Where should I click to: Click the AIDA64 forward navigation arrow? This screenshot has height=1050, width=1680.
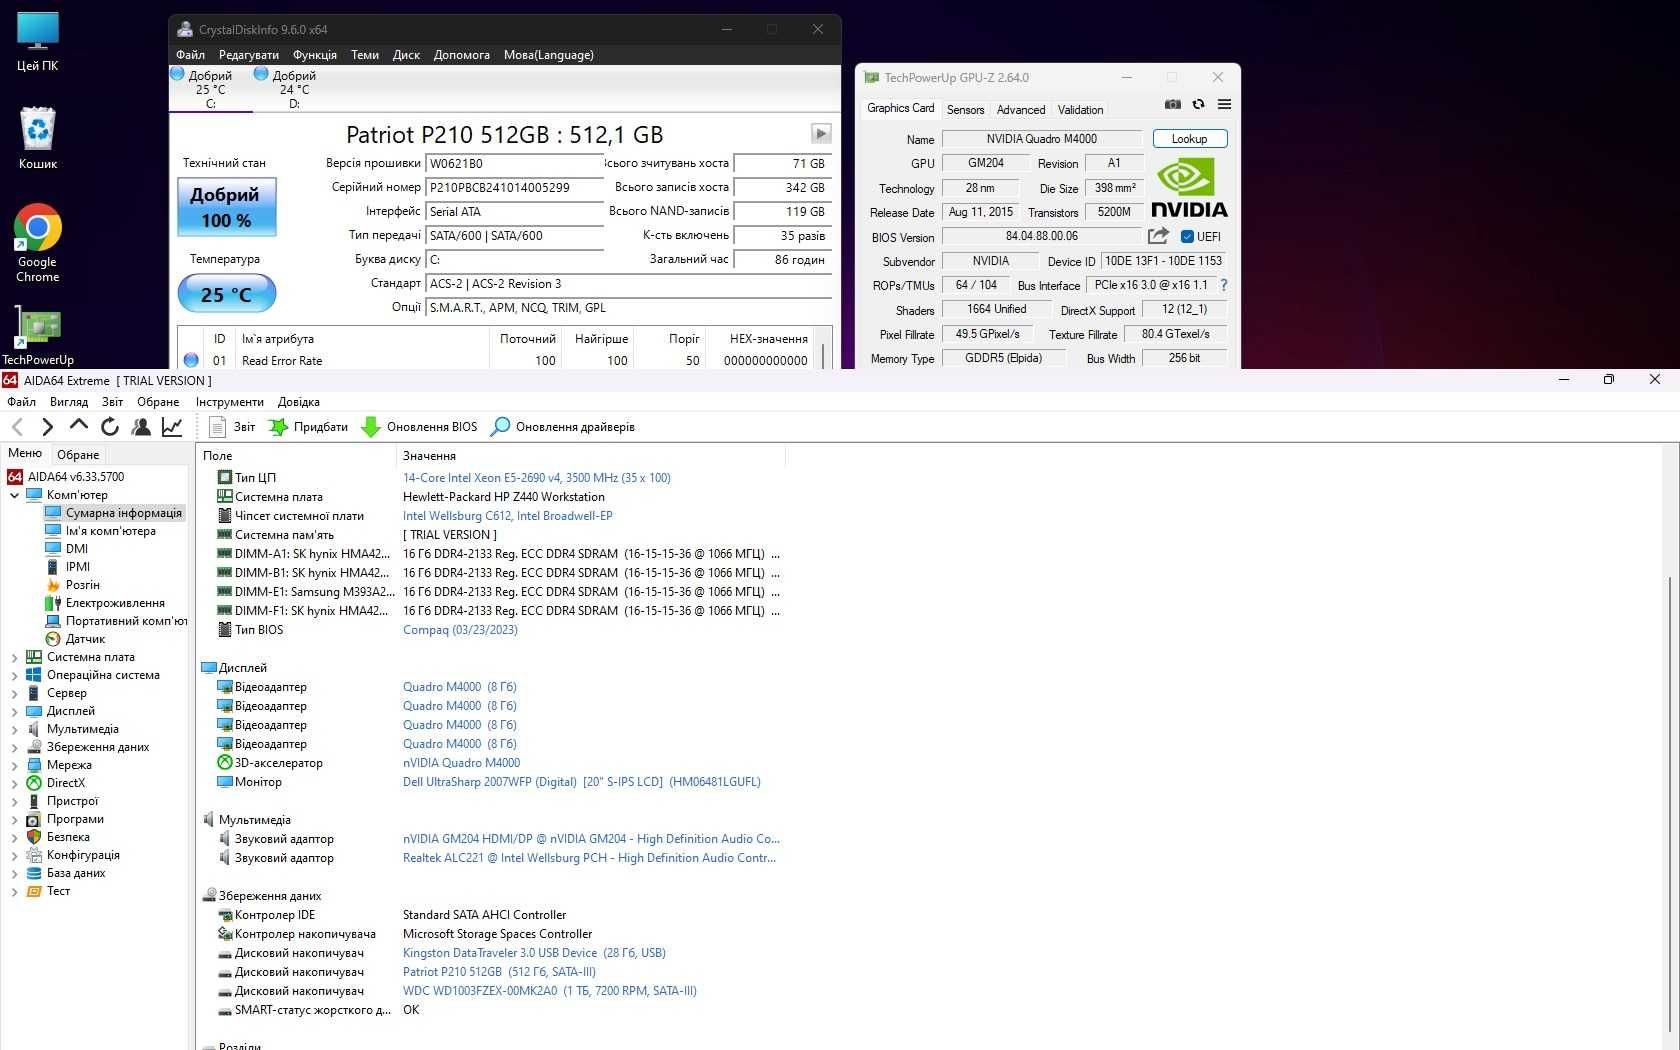tap(47, 427)
